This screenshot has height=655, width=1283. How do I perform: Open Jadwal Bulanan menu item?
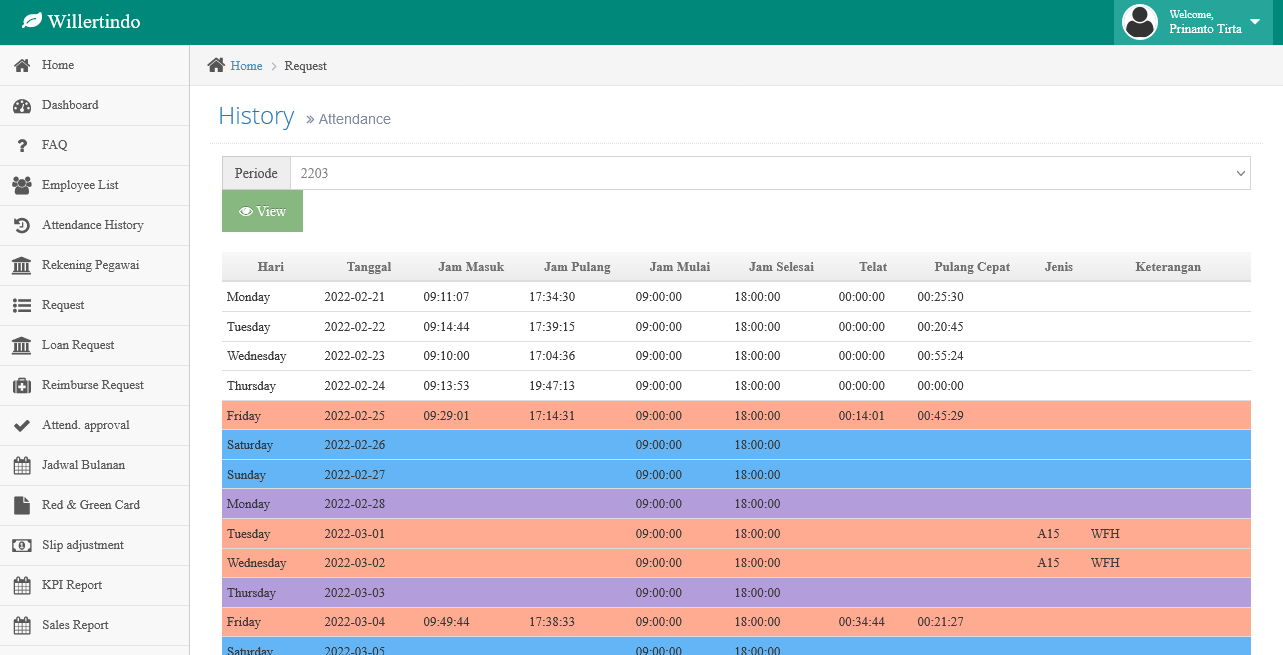[x=94, y=465]
